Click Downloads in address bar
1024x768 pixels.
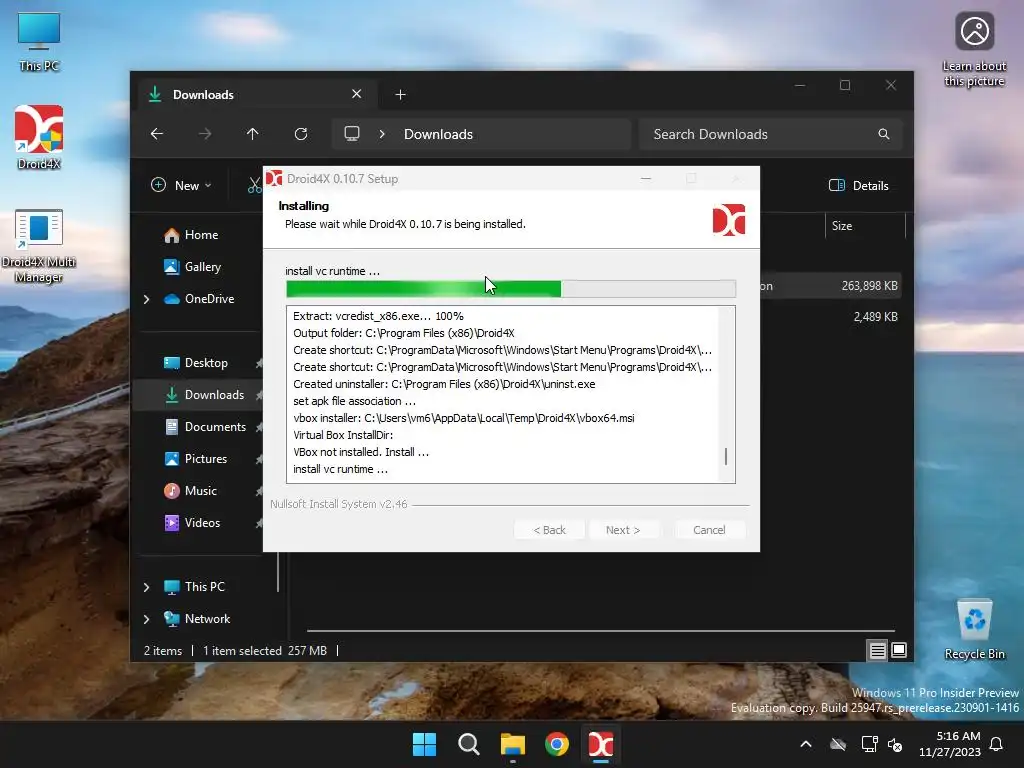(438, 134)
